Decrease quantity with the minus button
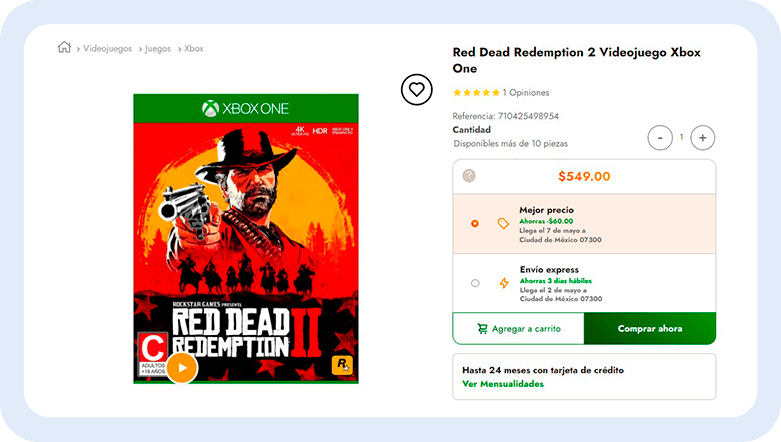781x442 pixels. point(660,137)
